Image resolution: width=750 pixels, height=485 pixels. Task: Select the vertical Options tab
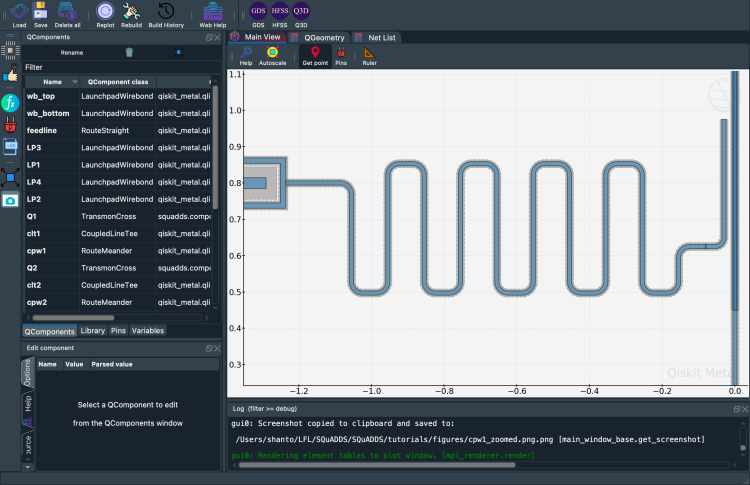pyautogui.click(x=27, y=373)
